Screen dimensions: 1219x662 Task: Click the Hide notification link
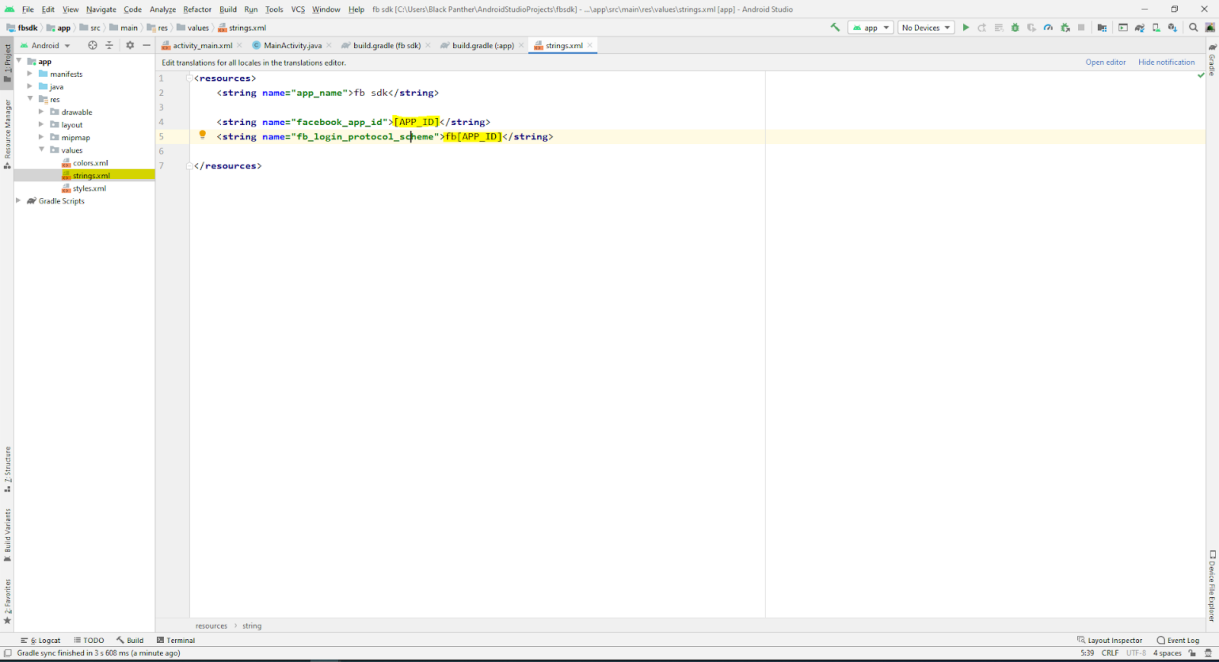click(x=1166, y=62)
